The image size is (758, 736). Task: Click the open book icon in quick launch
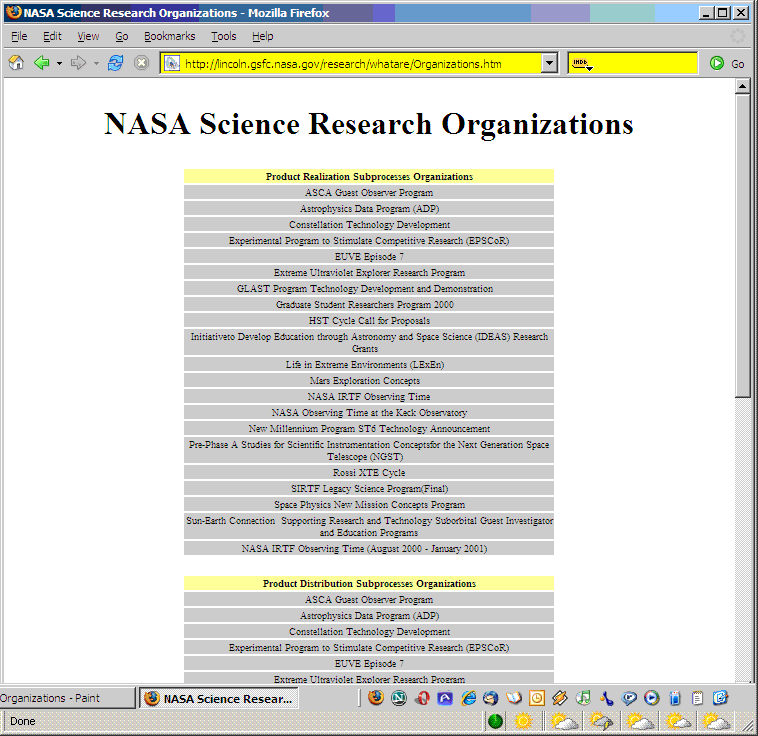pos(514,698)
